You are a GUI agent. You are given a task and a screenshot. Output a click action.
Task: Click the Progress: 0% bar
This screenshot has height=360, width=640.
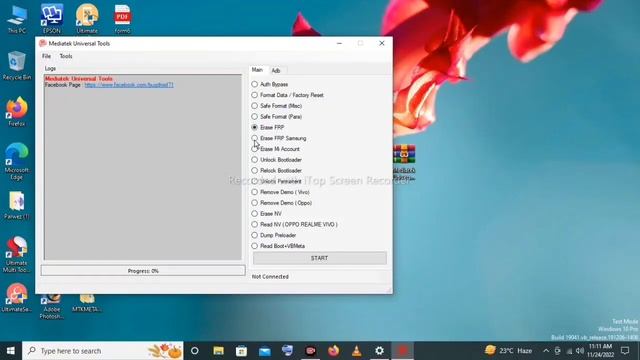point(143,271)
